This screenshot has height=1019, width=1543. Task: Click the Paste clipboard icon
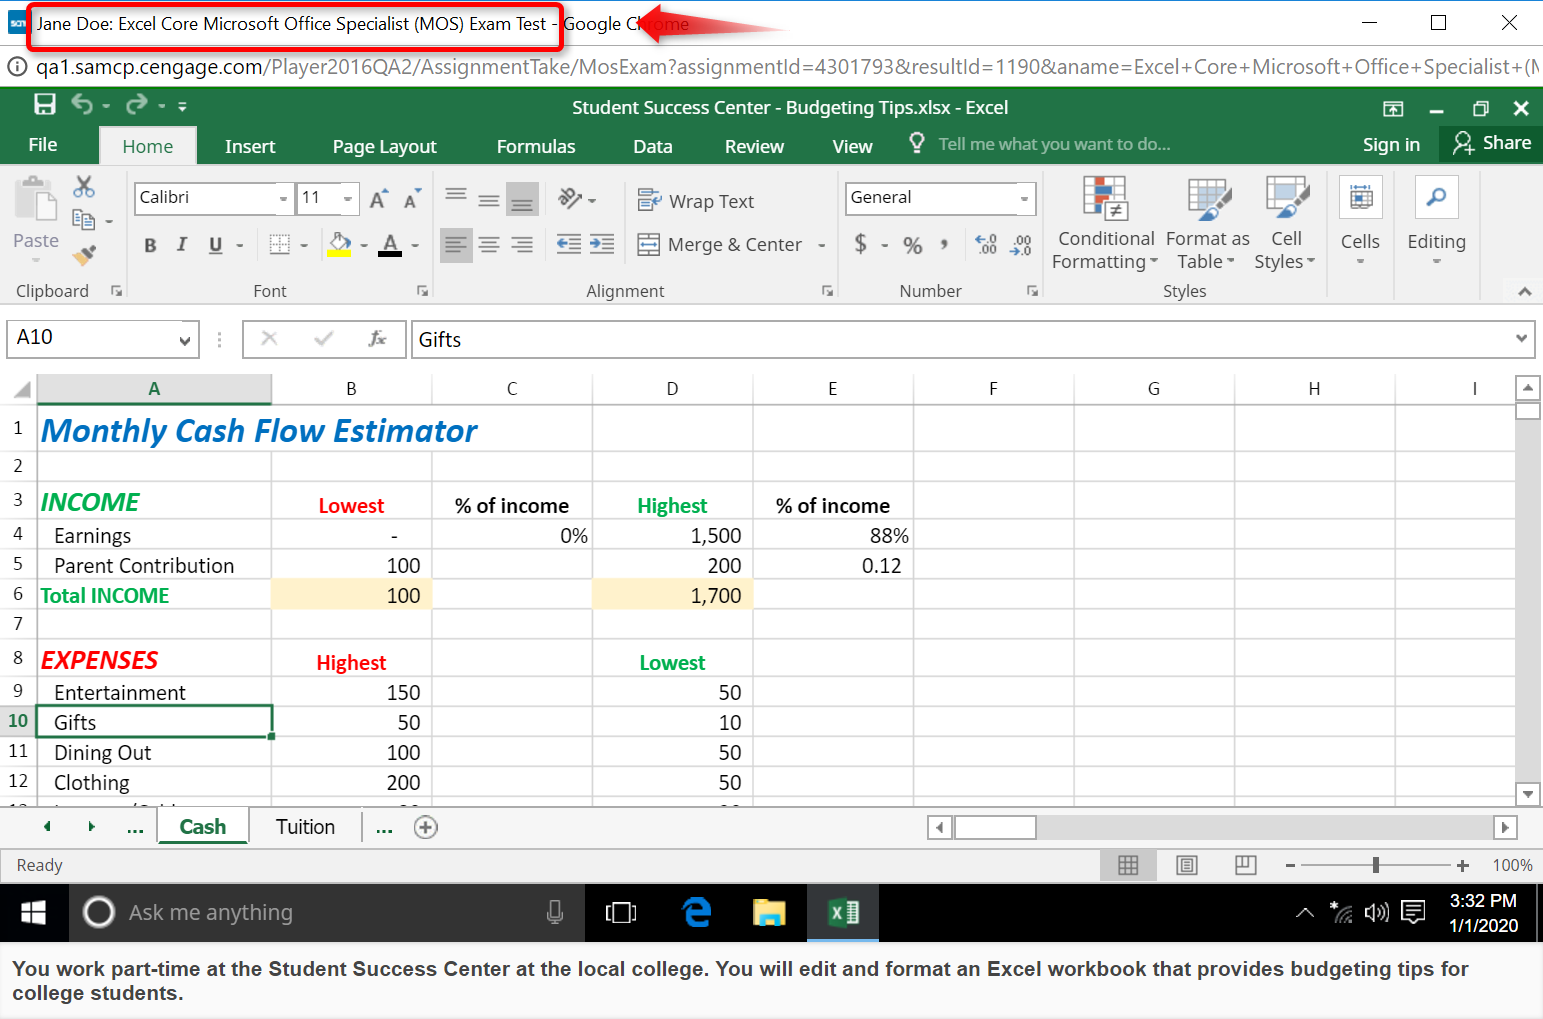point(36,200)
